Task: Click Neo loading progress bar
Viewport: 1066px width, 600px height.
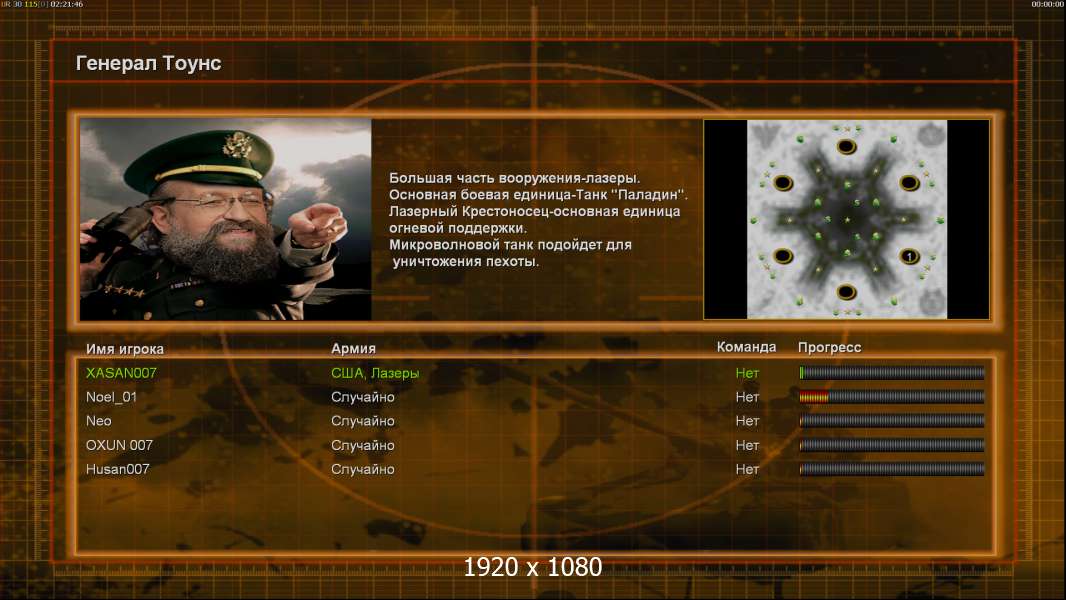Action: tap(892, 421)
